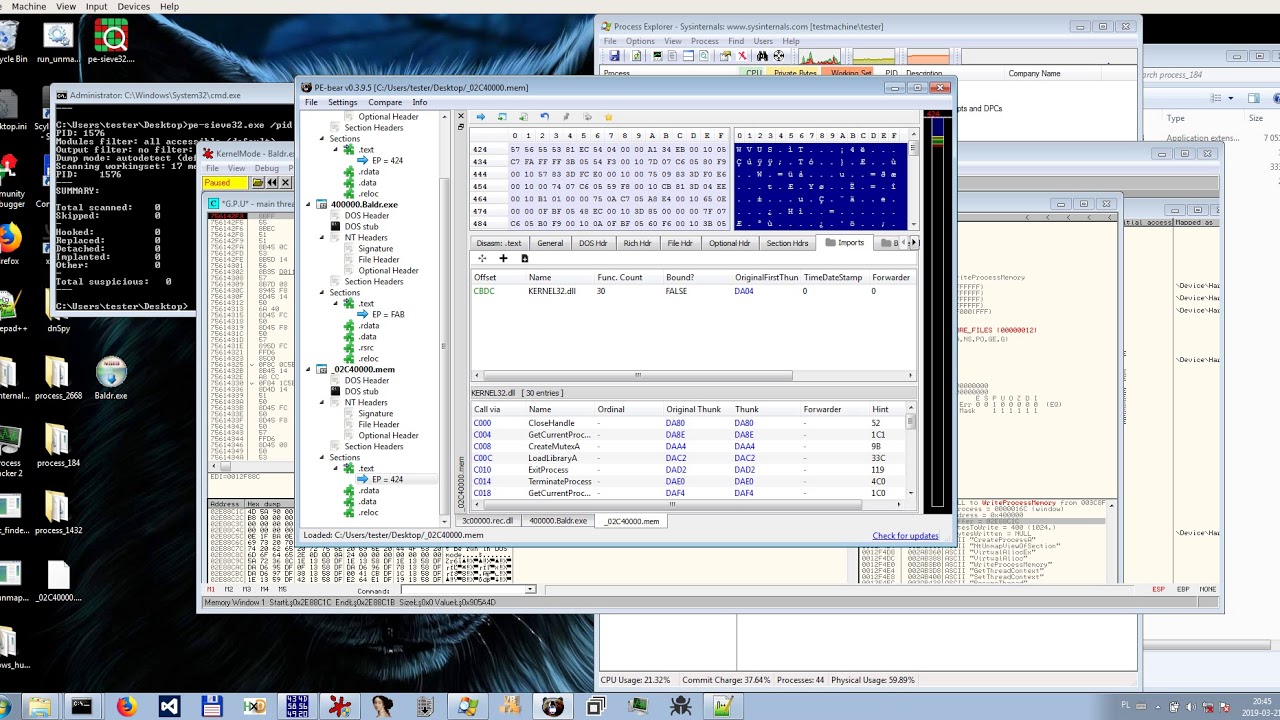This screenshot has height=720, width=1280.
Task: Click the blue arrow go-to-entry-point icon in PE-bear
Action: click(480, 117)
